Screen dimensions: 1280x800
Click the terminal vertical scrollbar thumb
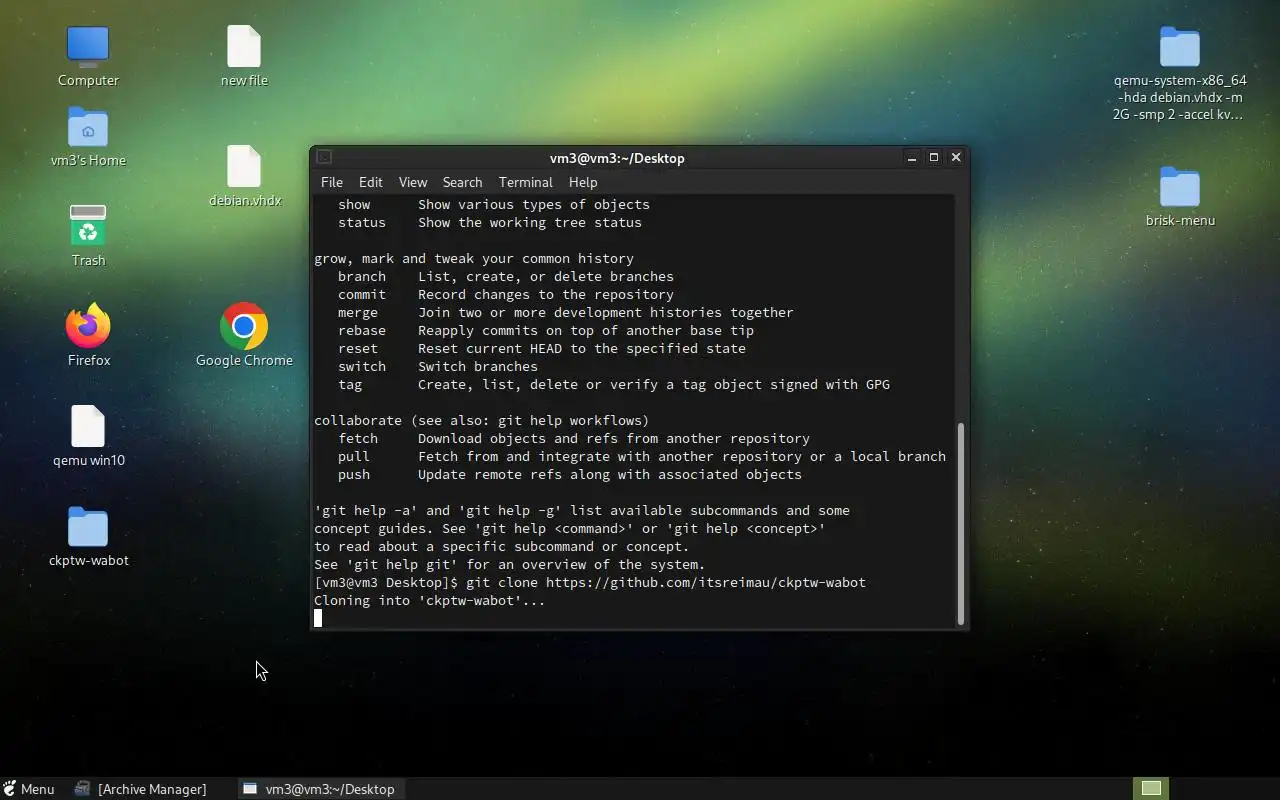pyautogui.click(x=961, y=522)
